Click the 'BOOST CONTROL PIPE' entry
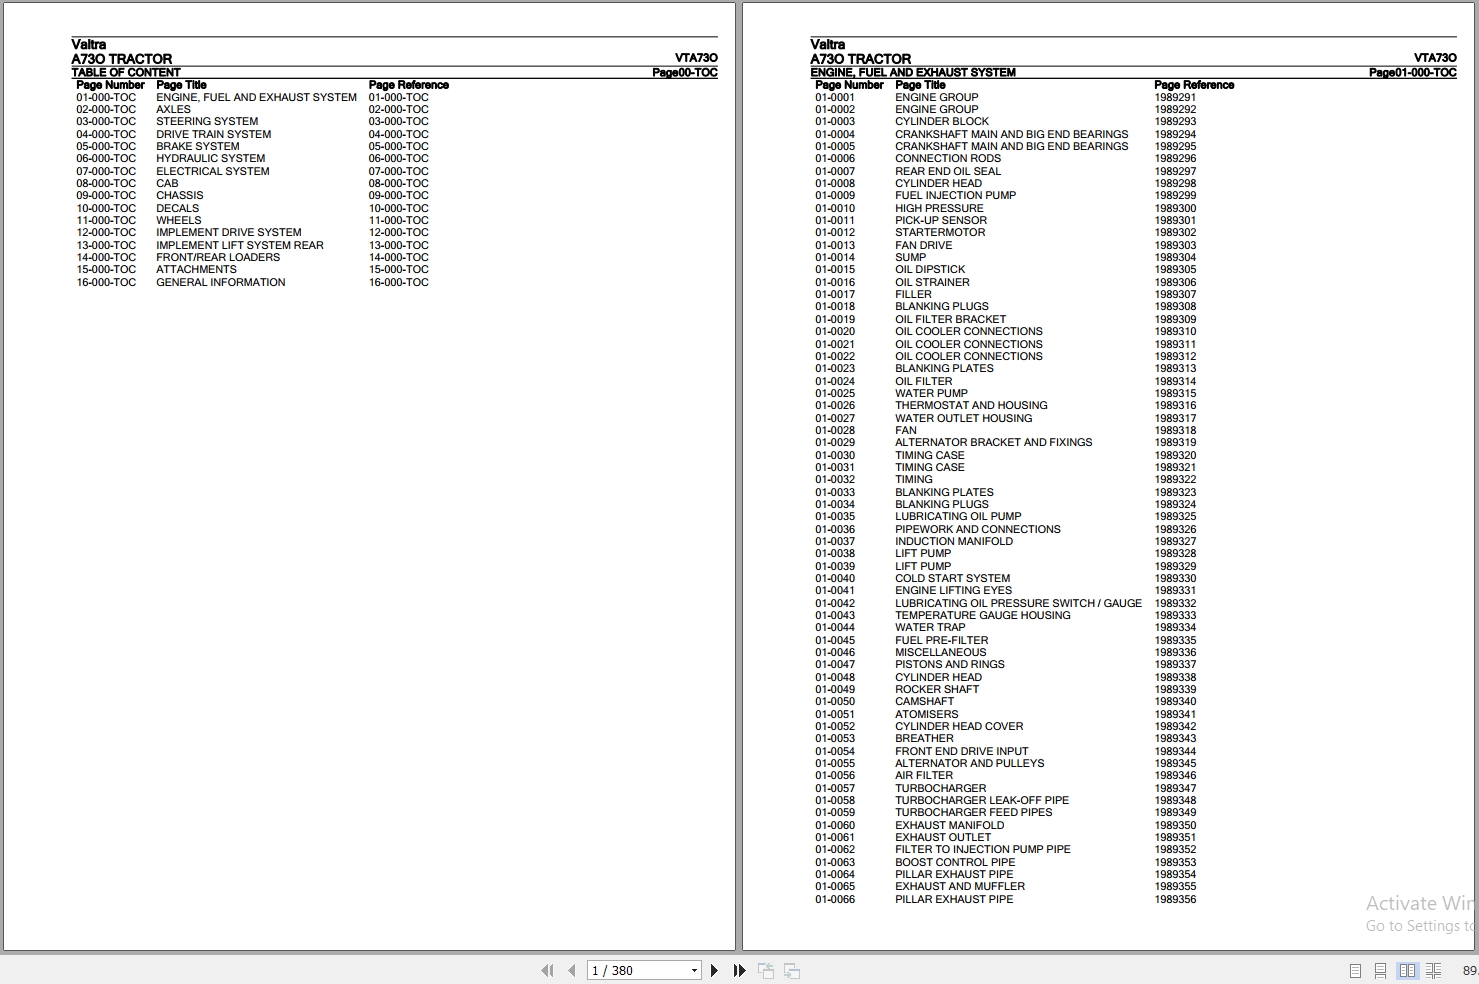The width and height of the screenshot is (1479, 984). (954, 862)
